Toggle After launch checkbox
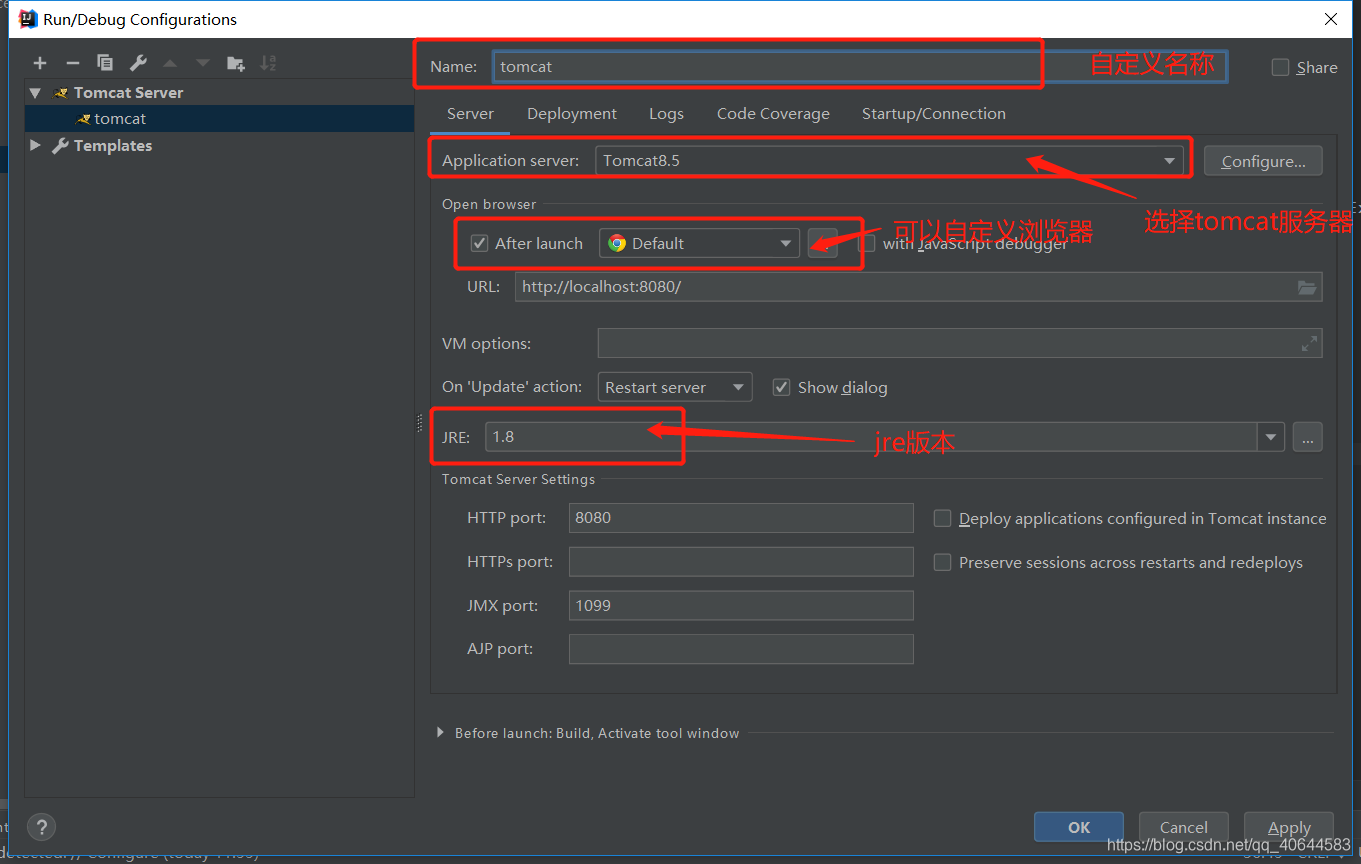The height and width of the screenshot is (864, 1361). pyautogui.click(x=480, y=243)
